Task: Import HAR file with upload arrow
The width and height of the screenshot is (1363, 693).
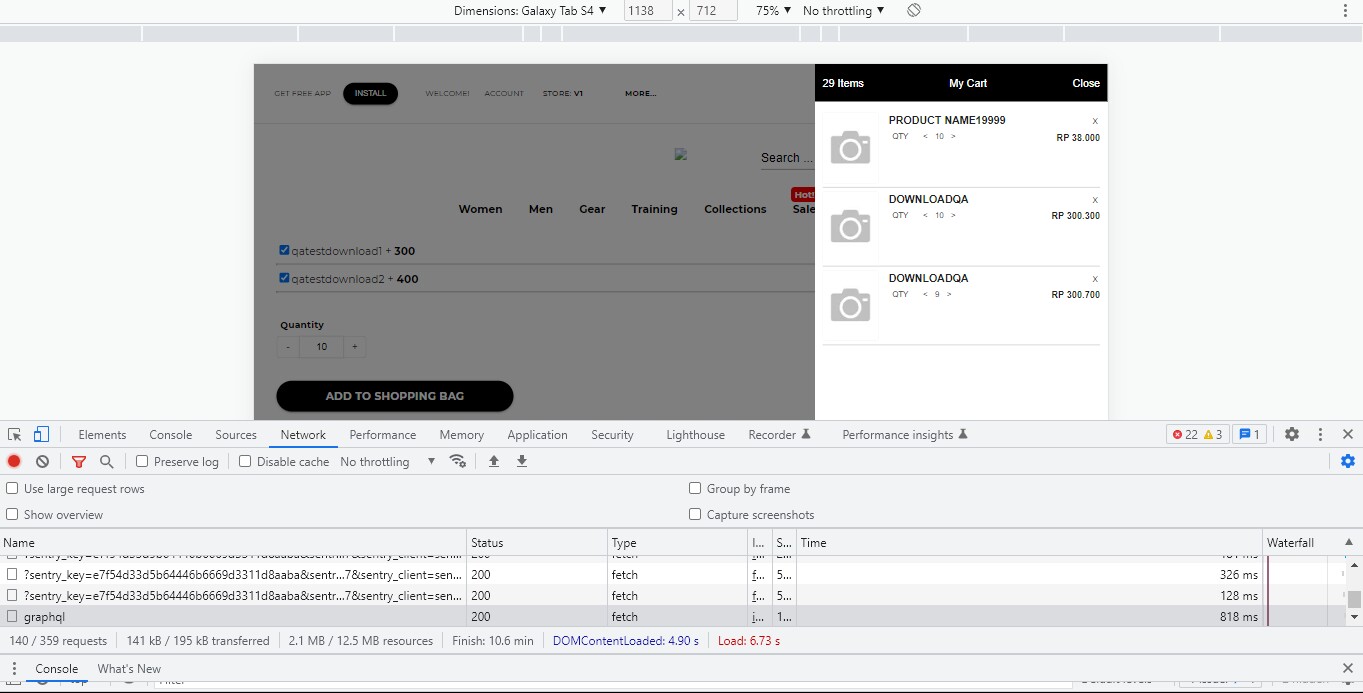Action: click(493, 461)
